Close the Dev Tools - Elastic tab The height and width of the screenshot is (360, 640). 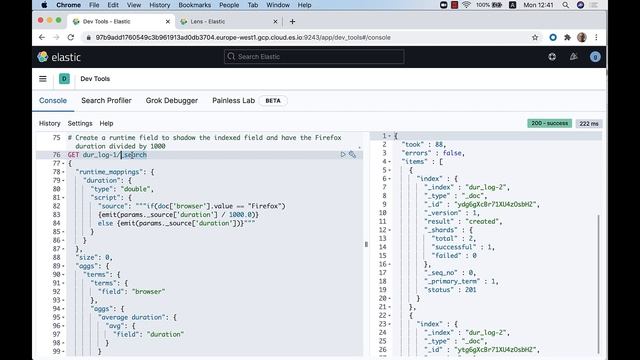tap(167, 21)
